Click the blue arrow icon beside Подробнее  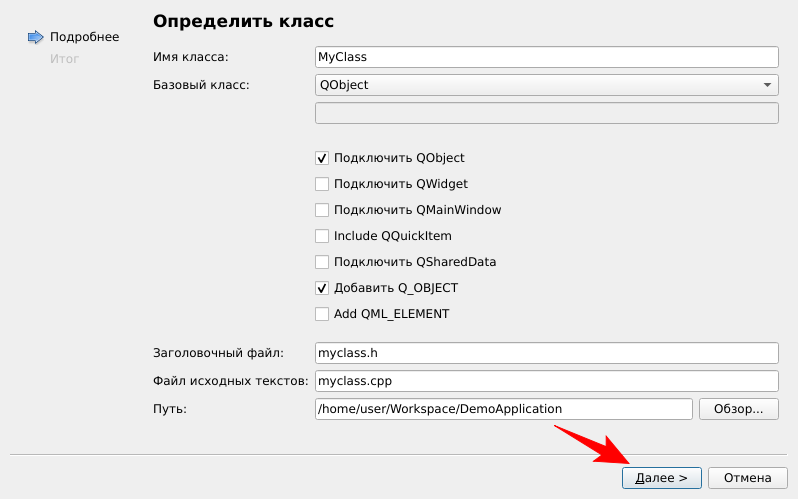pyautogui.click(x=35, y=37)
